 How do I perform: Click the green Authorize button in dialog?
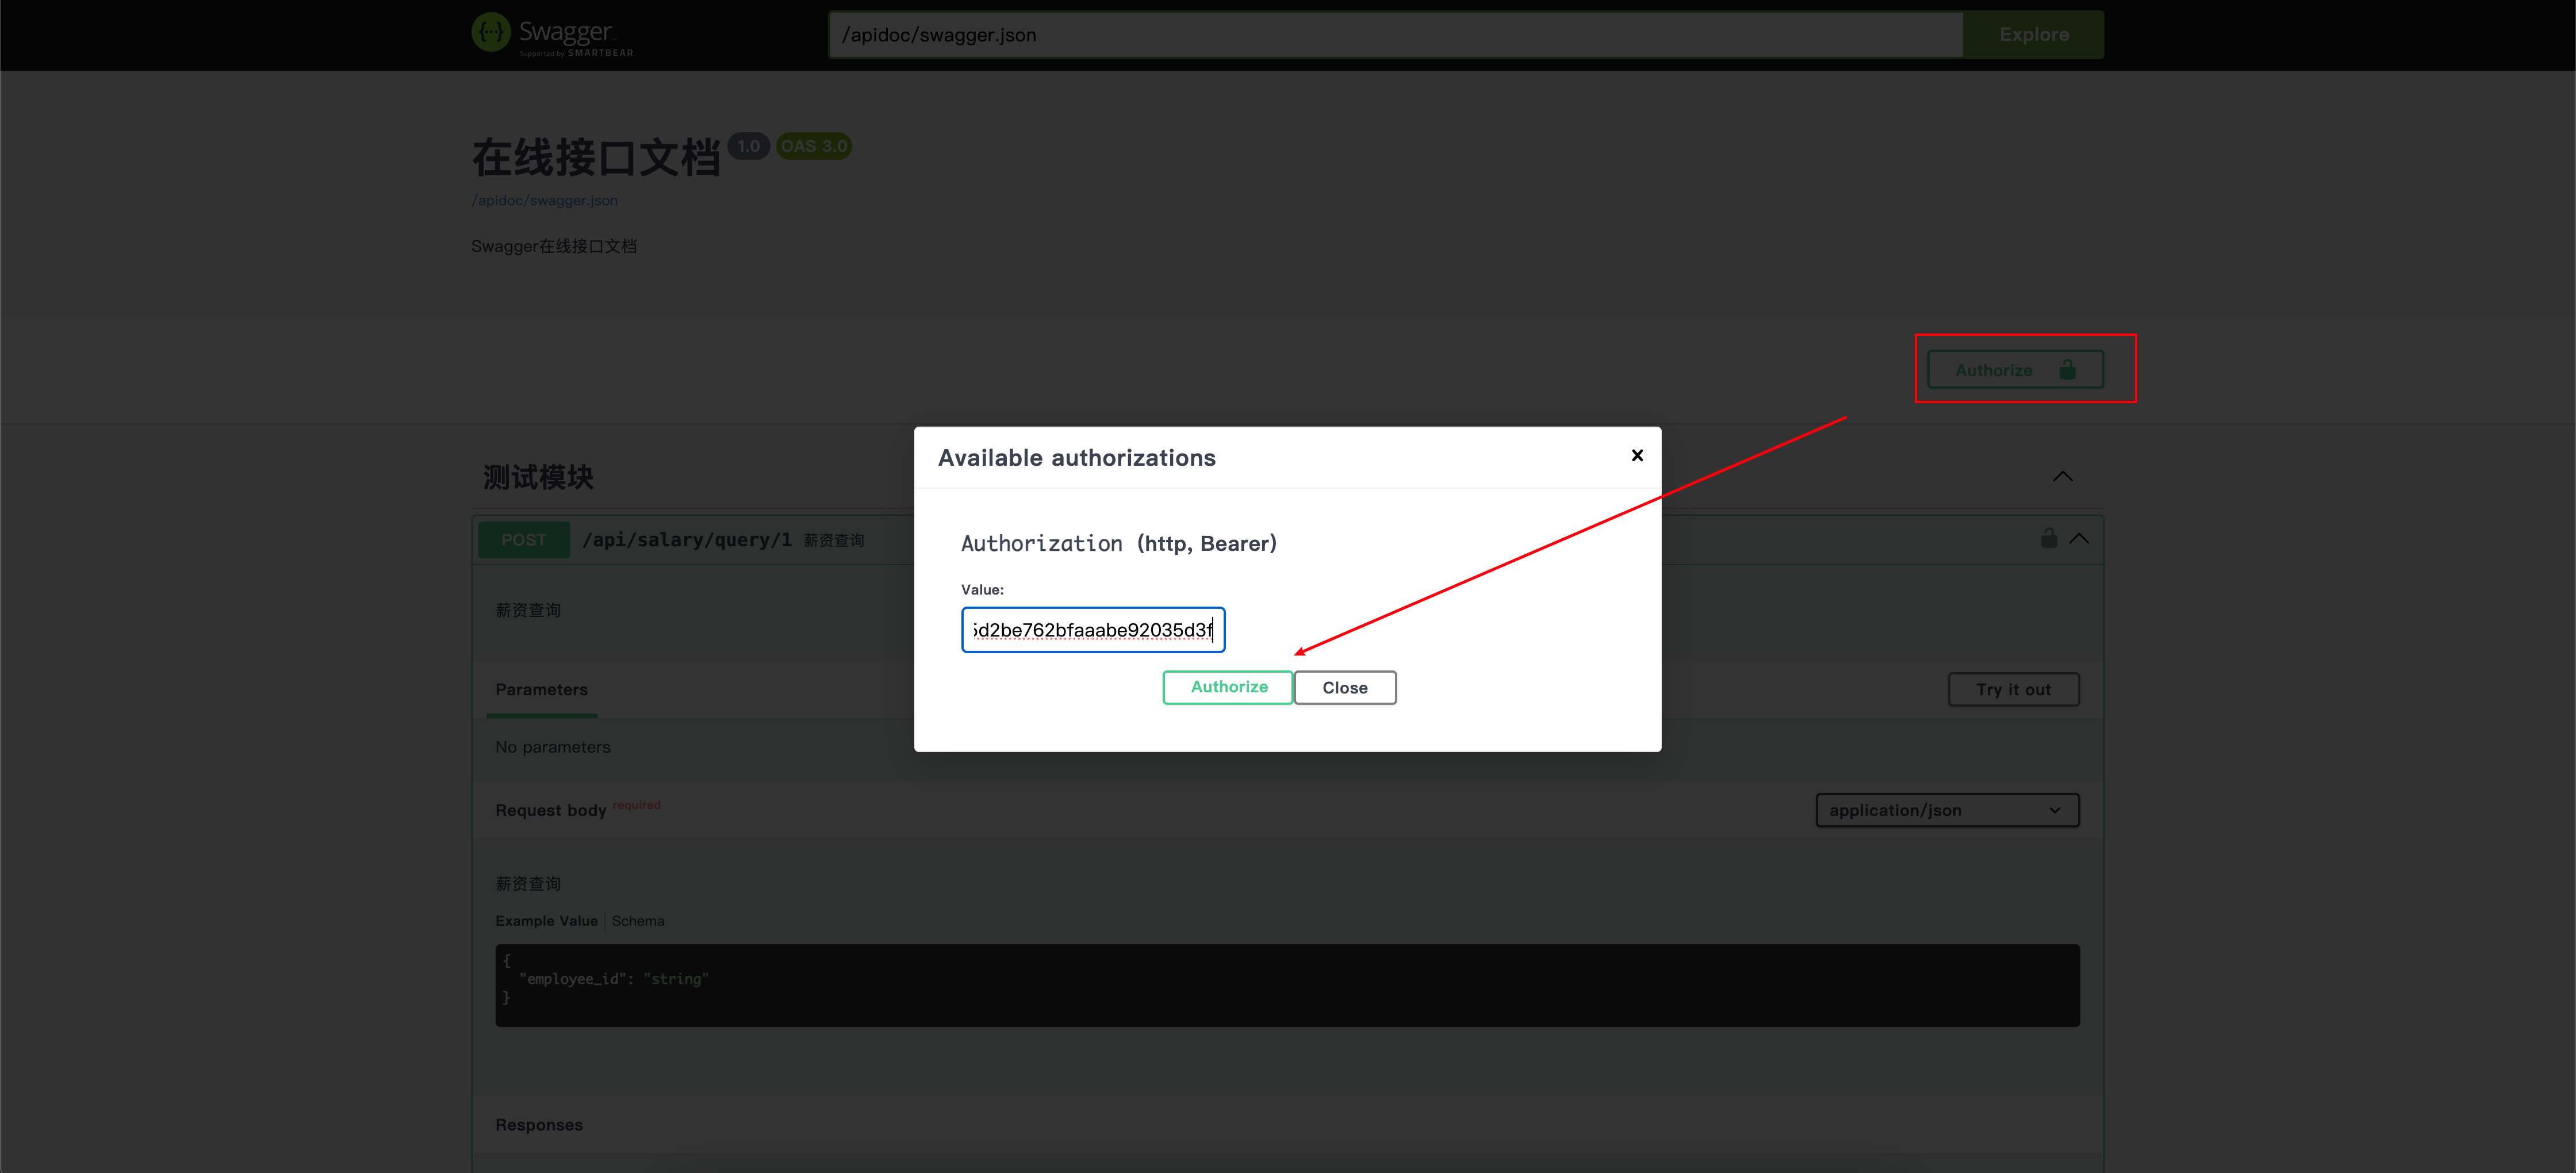pyautogui.click(x=1228, y=687)
